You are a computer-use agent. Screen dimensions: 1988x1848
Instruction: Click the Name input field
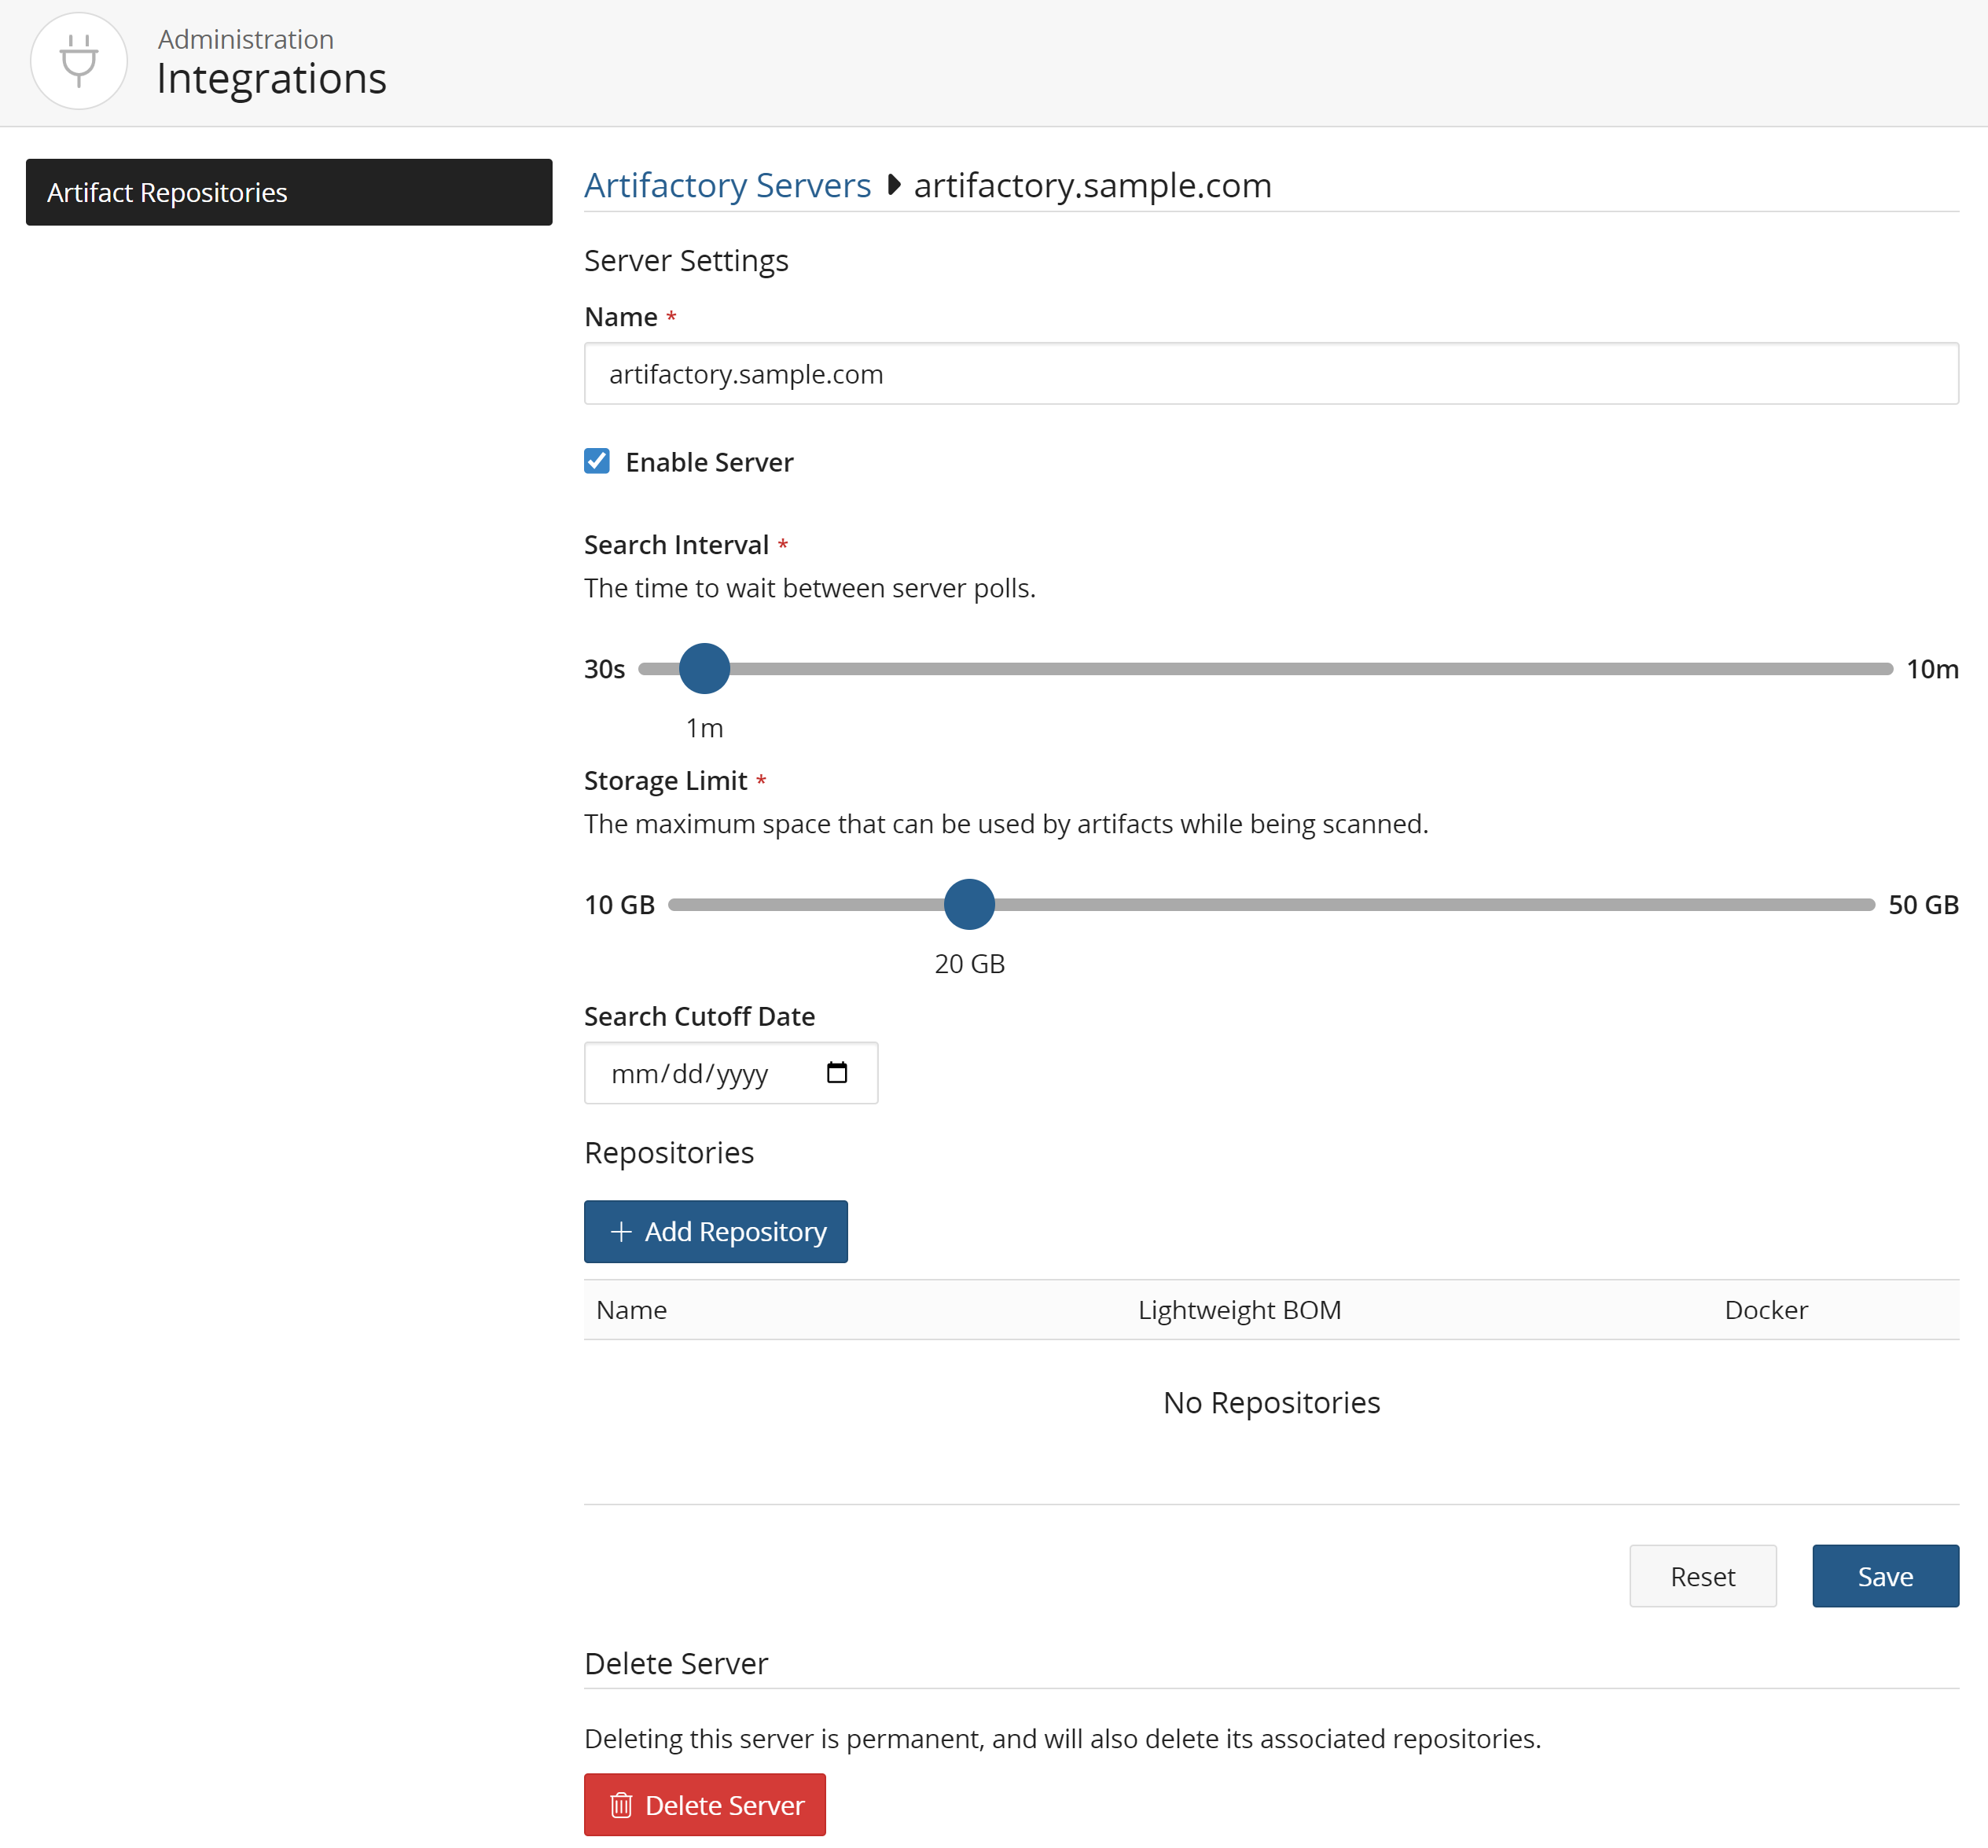coord(1270,374)
